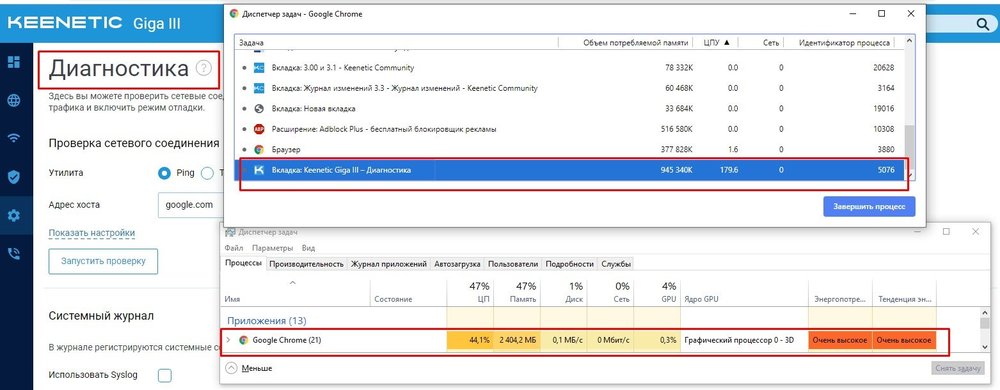Open the settings gear icon in sidebar
Screen dimensions: 1000x390
click(x=13, y=215)
